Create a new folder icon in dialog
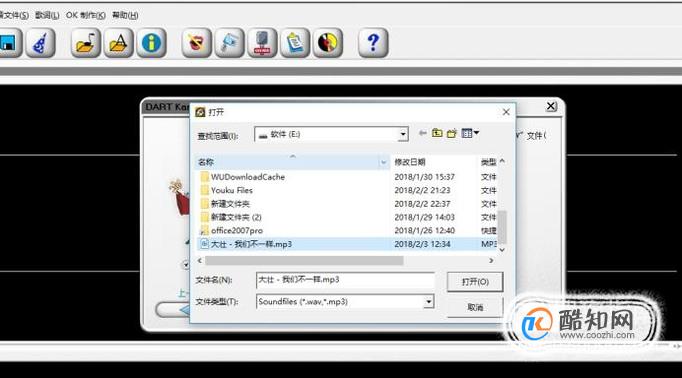 [x=452, y=133]
